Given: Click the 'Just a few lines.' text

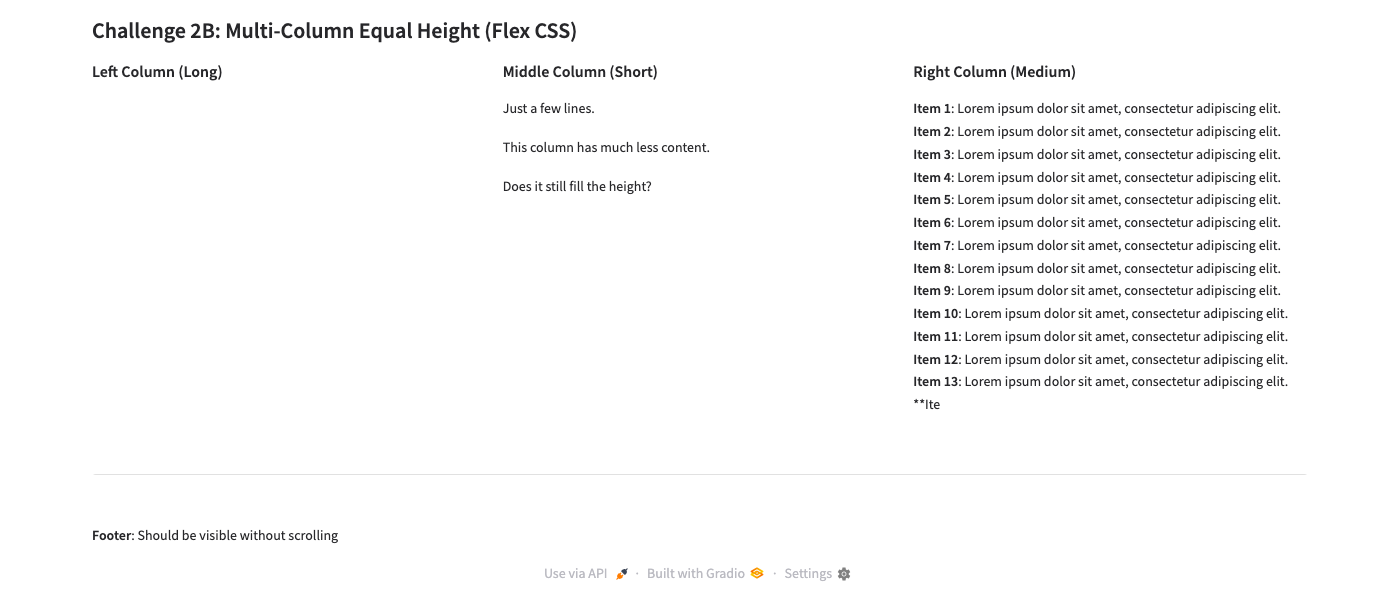Looking at the screenshot, I should click(549, 109).
